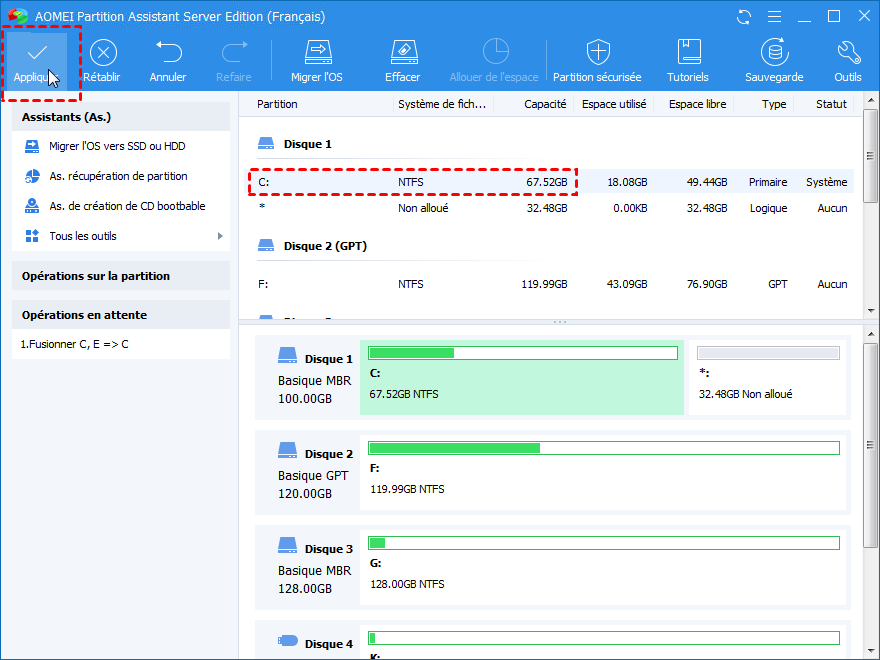Click the Disque 1 icon in the partition list
Image resolution: width=880 pixels, height=660 pixels.
(x=266, y=144)
